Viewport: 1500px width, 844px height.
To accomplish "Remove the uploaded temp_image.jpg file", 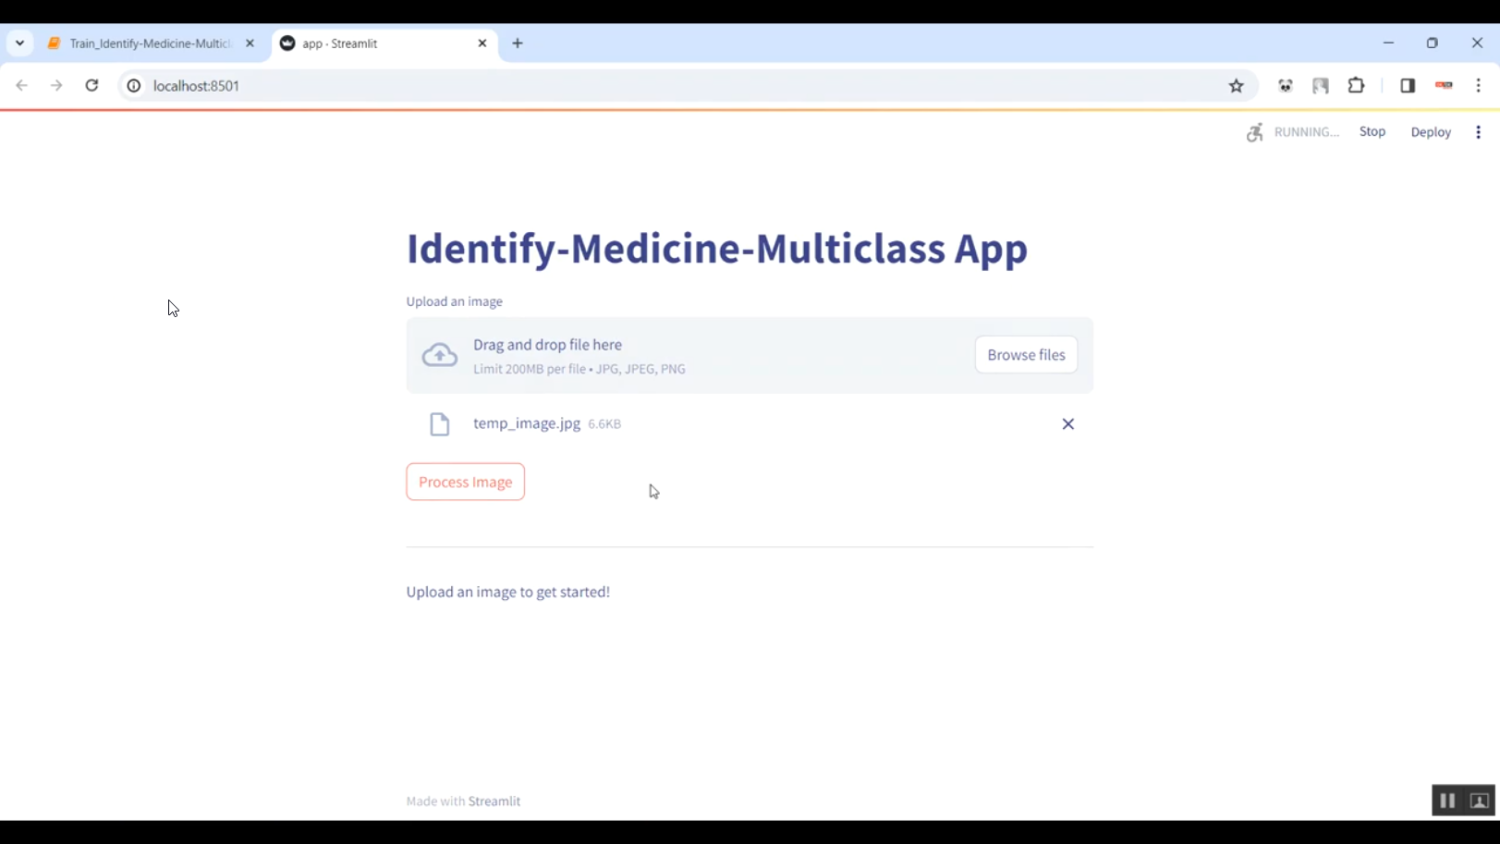I will coord(1068,424).
